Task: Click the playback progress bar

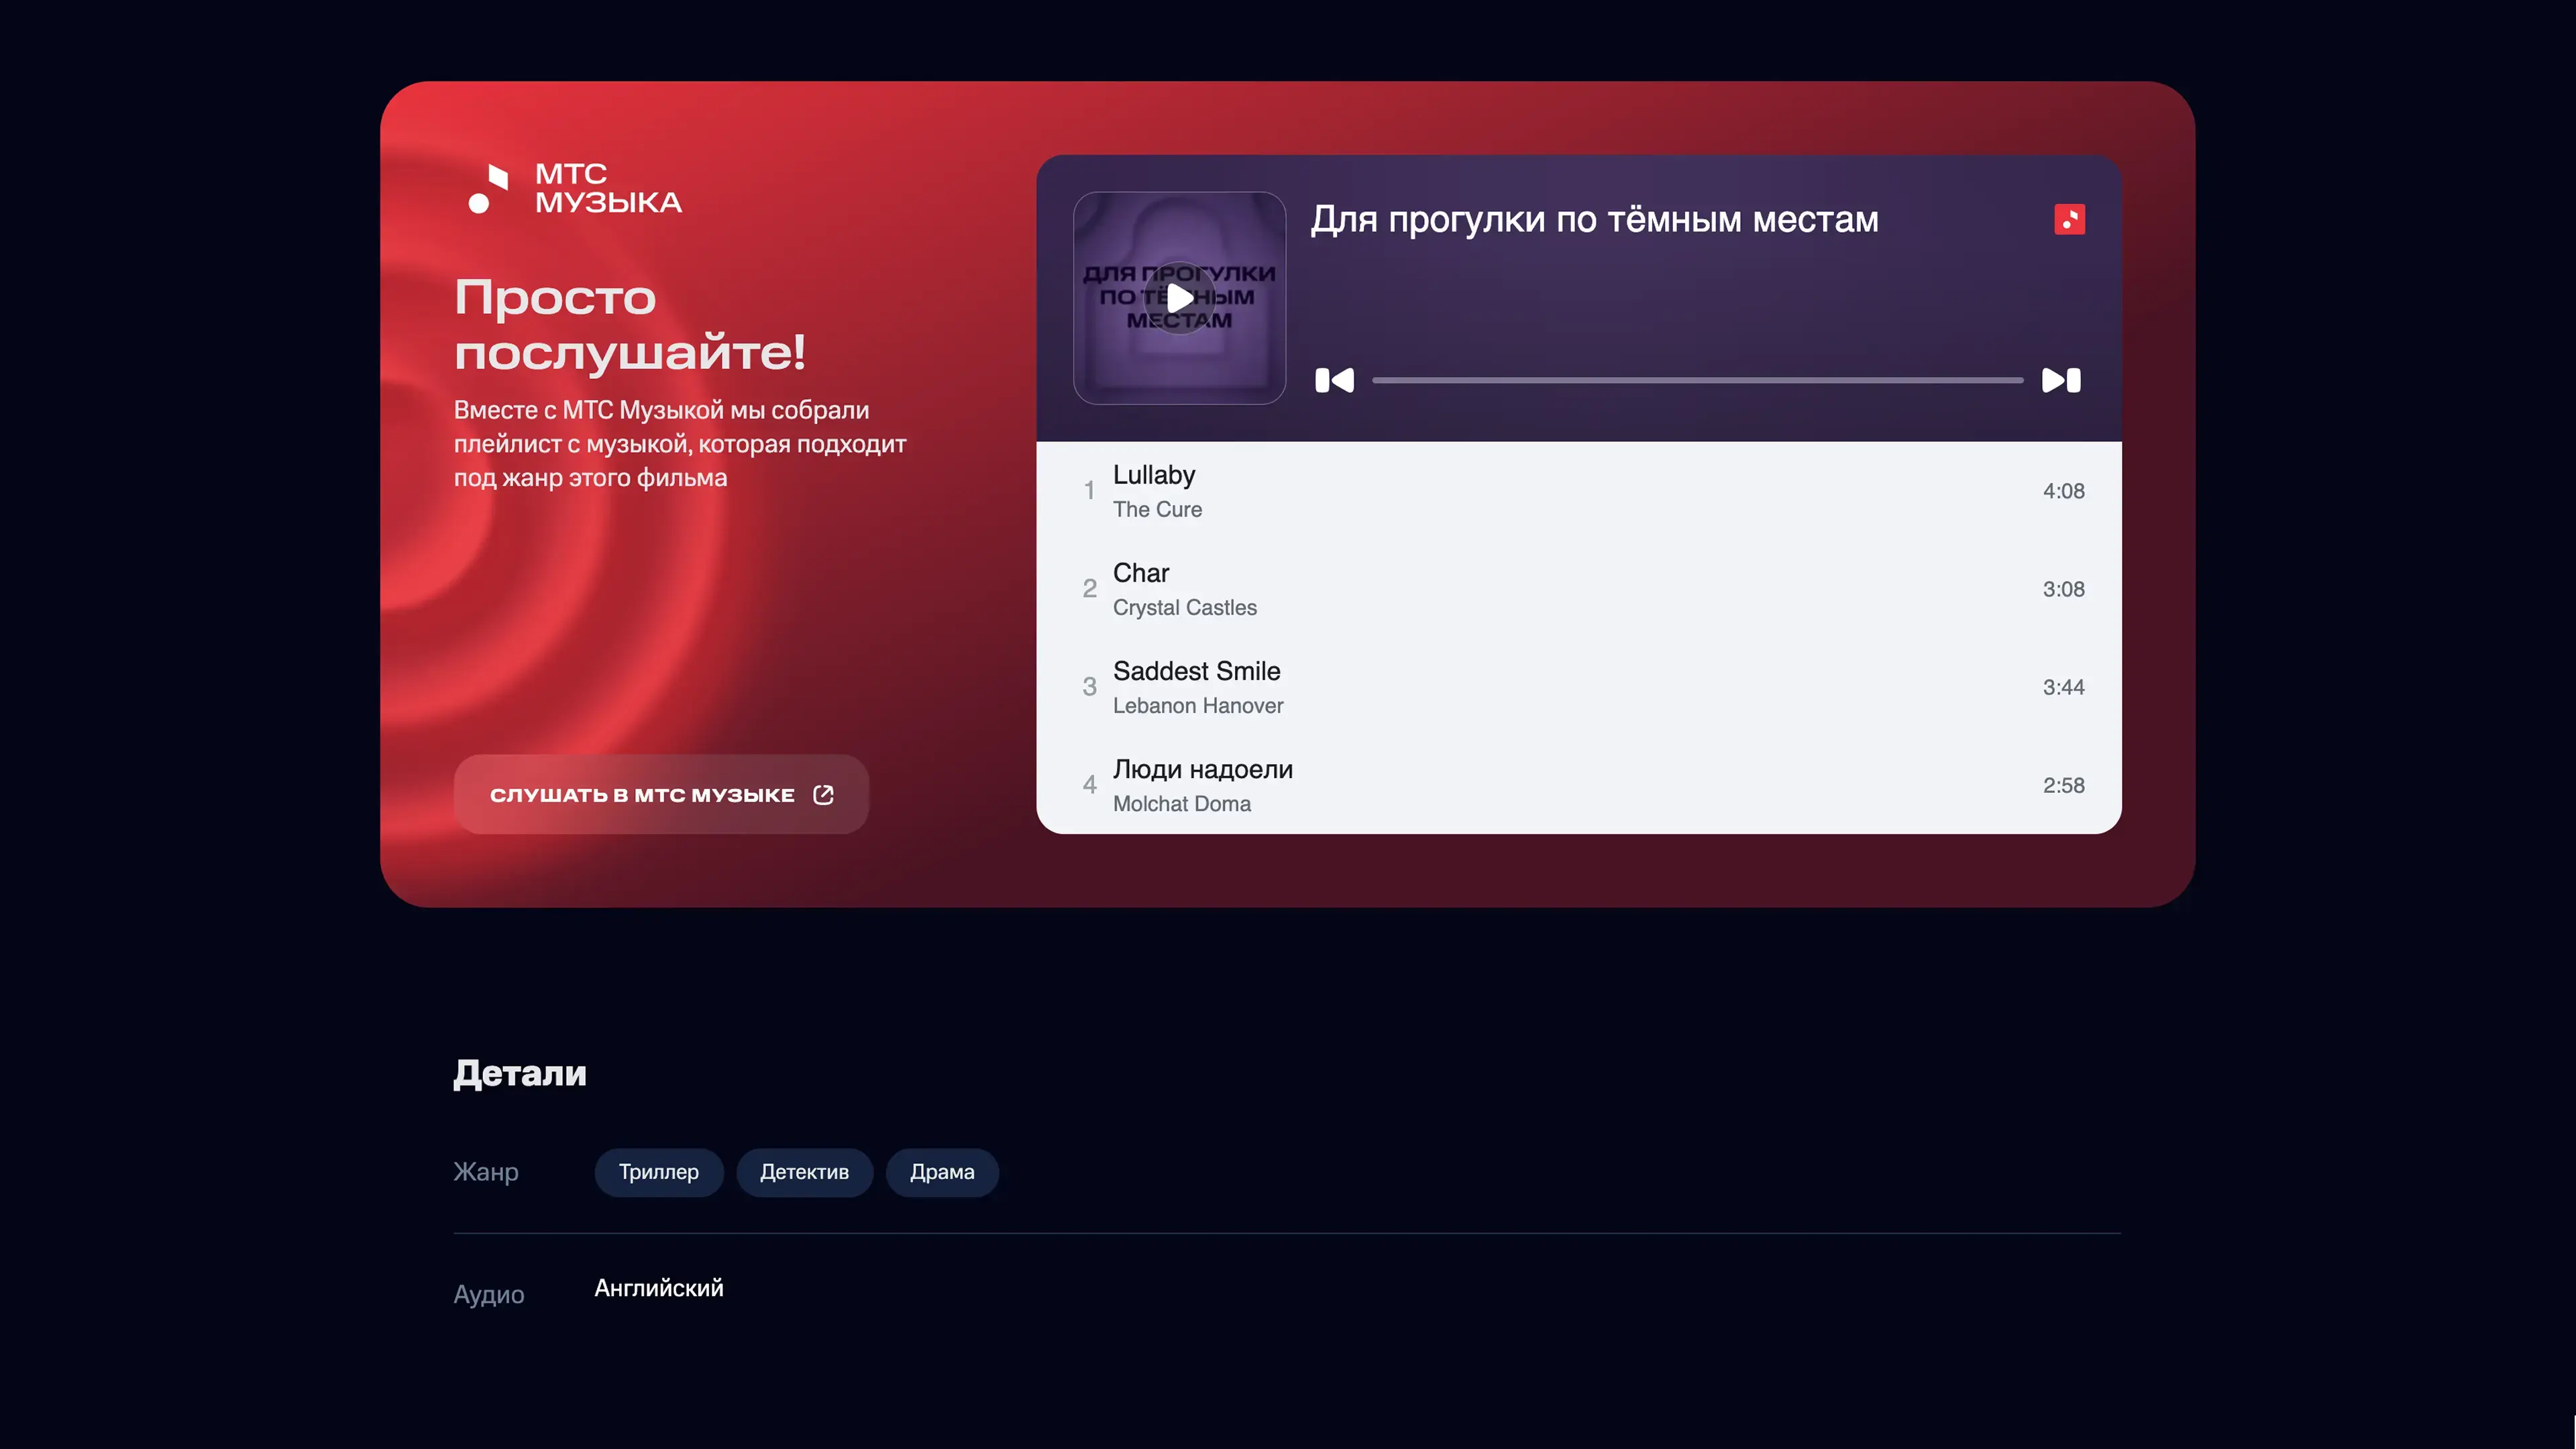Action: 1697,380
